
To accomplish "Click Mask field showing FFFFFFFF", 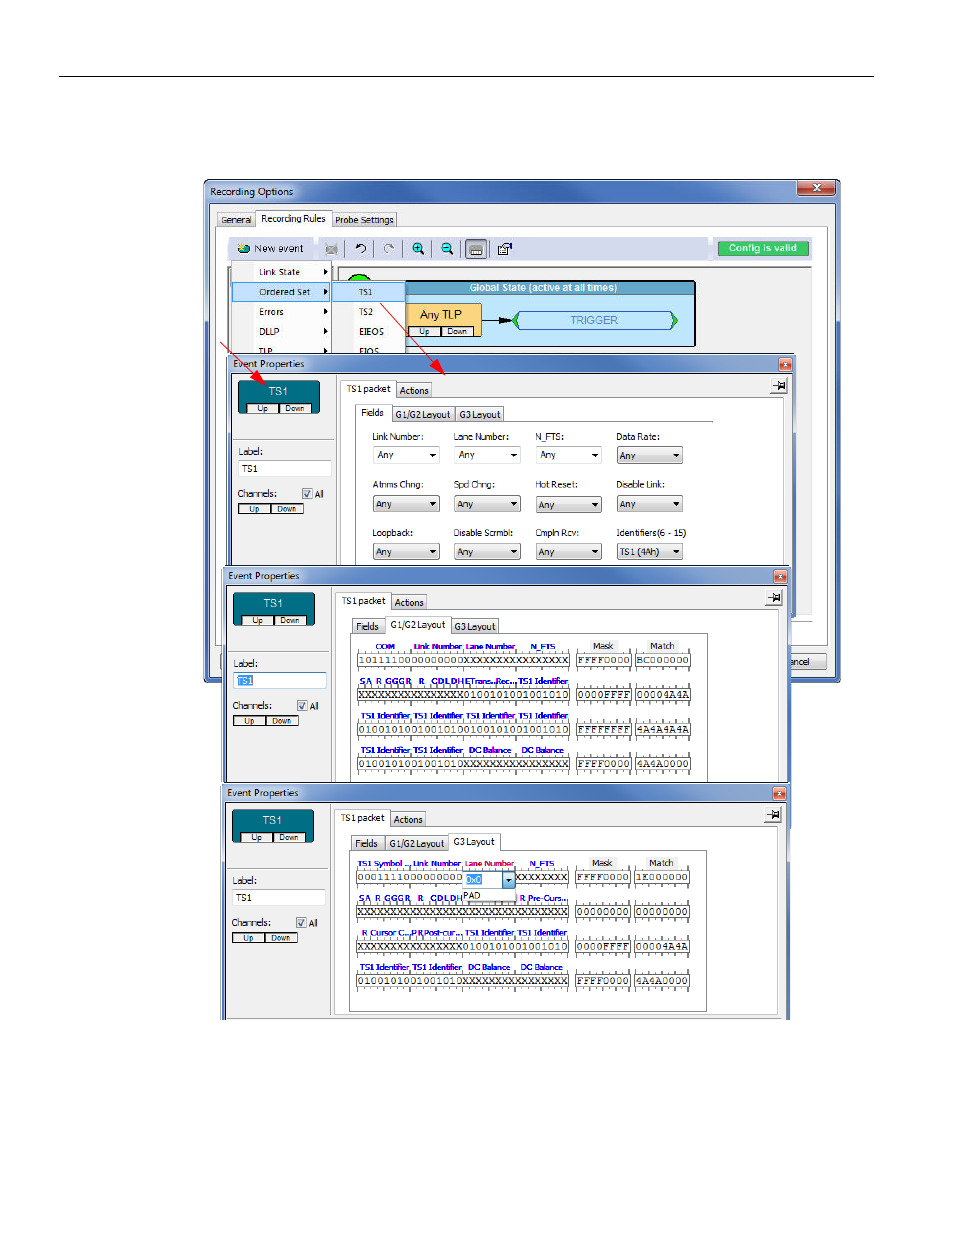I will pos(604,730).
